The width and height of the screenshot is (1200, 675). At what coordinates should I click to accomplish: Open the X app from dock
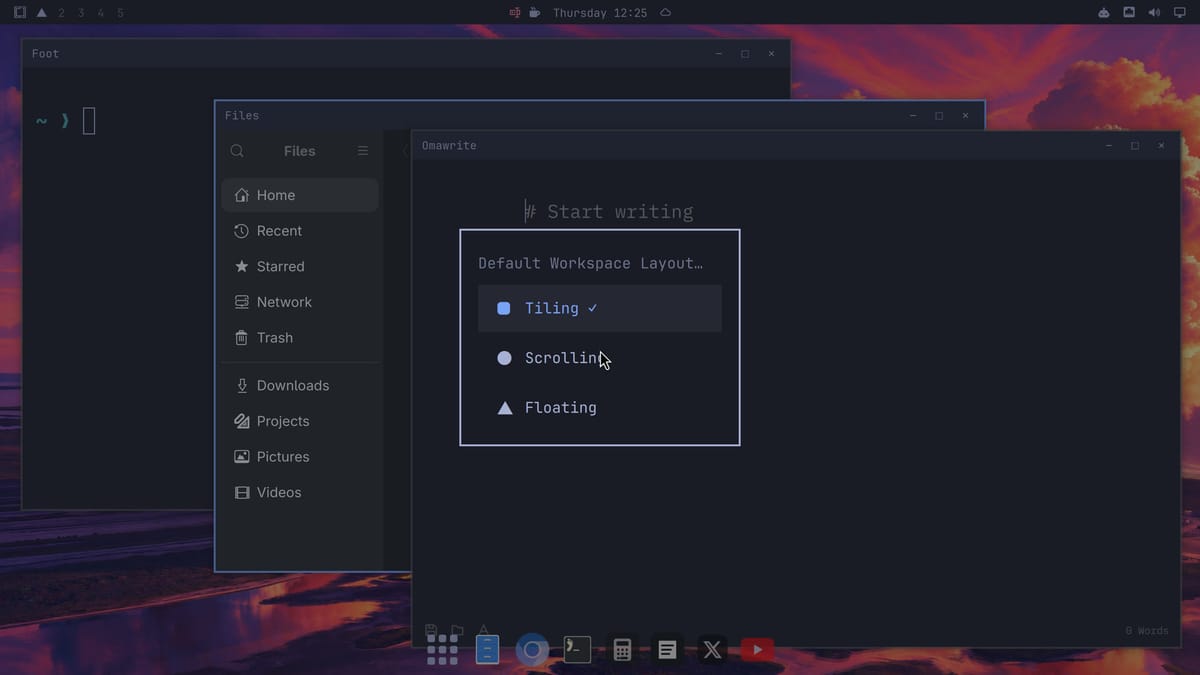coord(712,650)
